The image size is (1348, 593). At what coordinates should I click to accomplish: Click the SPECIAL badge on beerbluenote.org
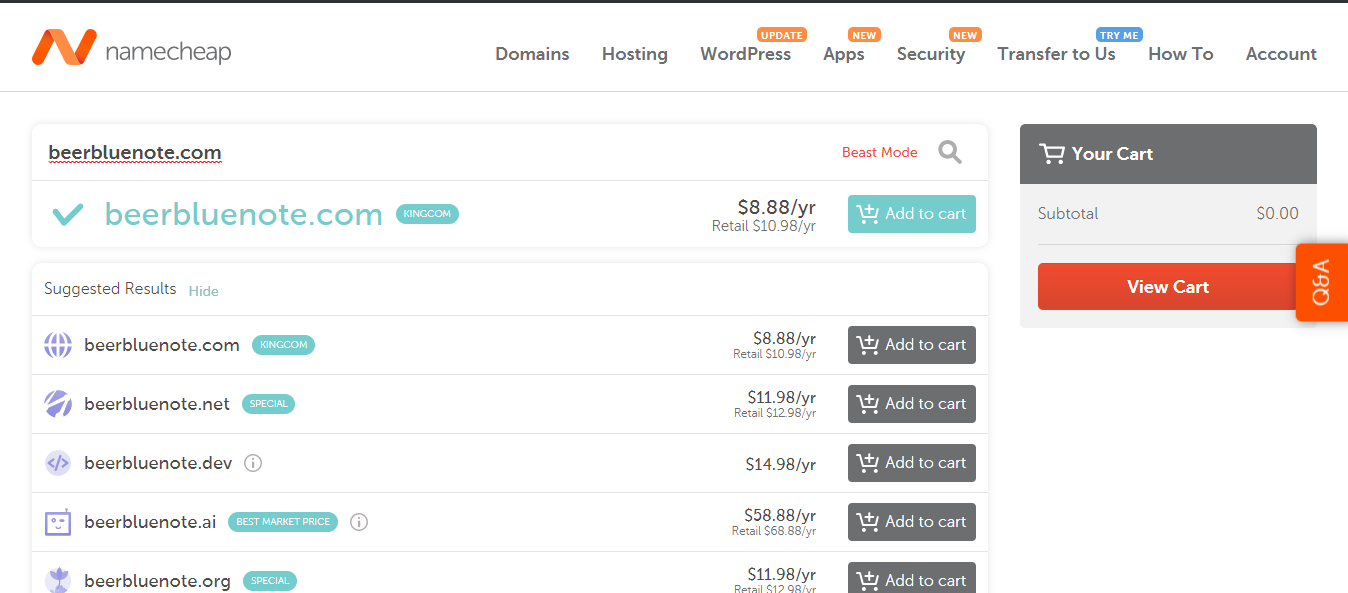click(270, 581)
